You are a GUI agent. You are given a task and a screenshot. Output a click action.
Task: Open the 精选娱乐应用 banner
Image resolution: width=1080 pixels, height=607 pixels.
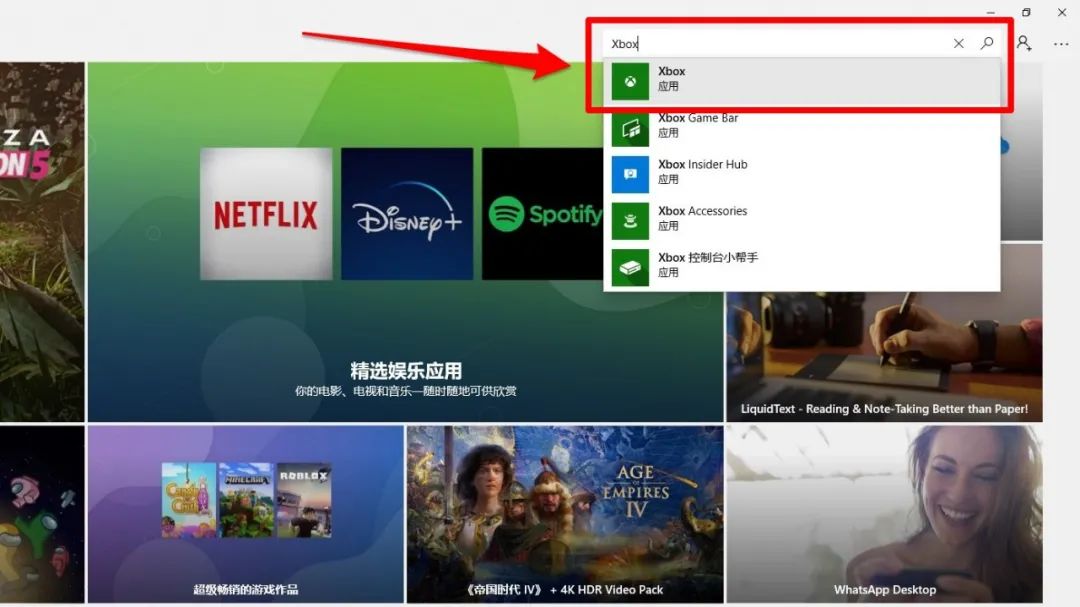pos(405,370)
